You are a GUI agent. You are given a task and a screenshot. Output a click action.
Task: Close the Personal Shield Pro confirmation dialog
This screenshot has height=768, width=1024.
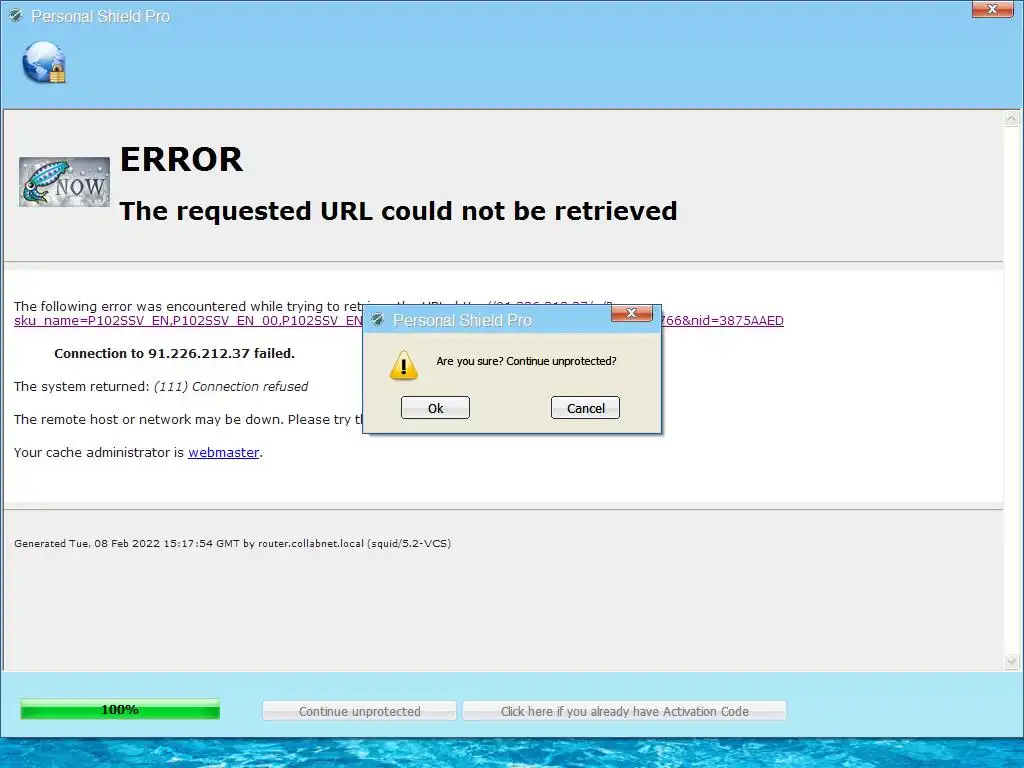coord(631,313)
